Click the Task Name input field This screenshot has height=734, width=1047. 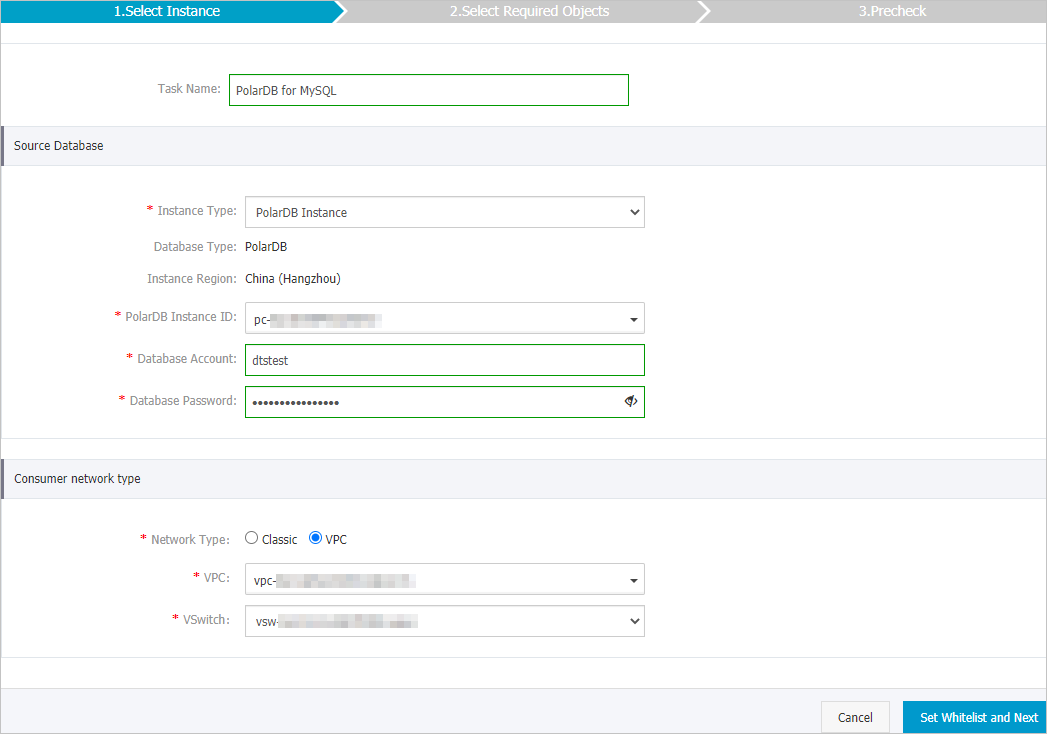click(x=428, y=89)
